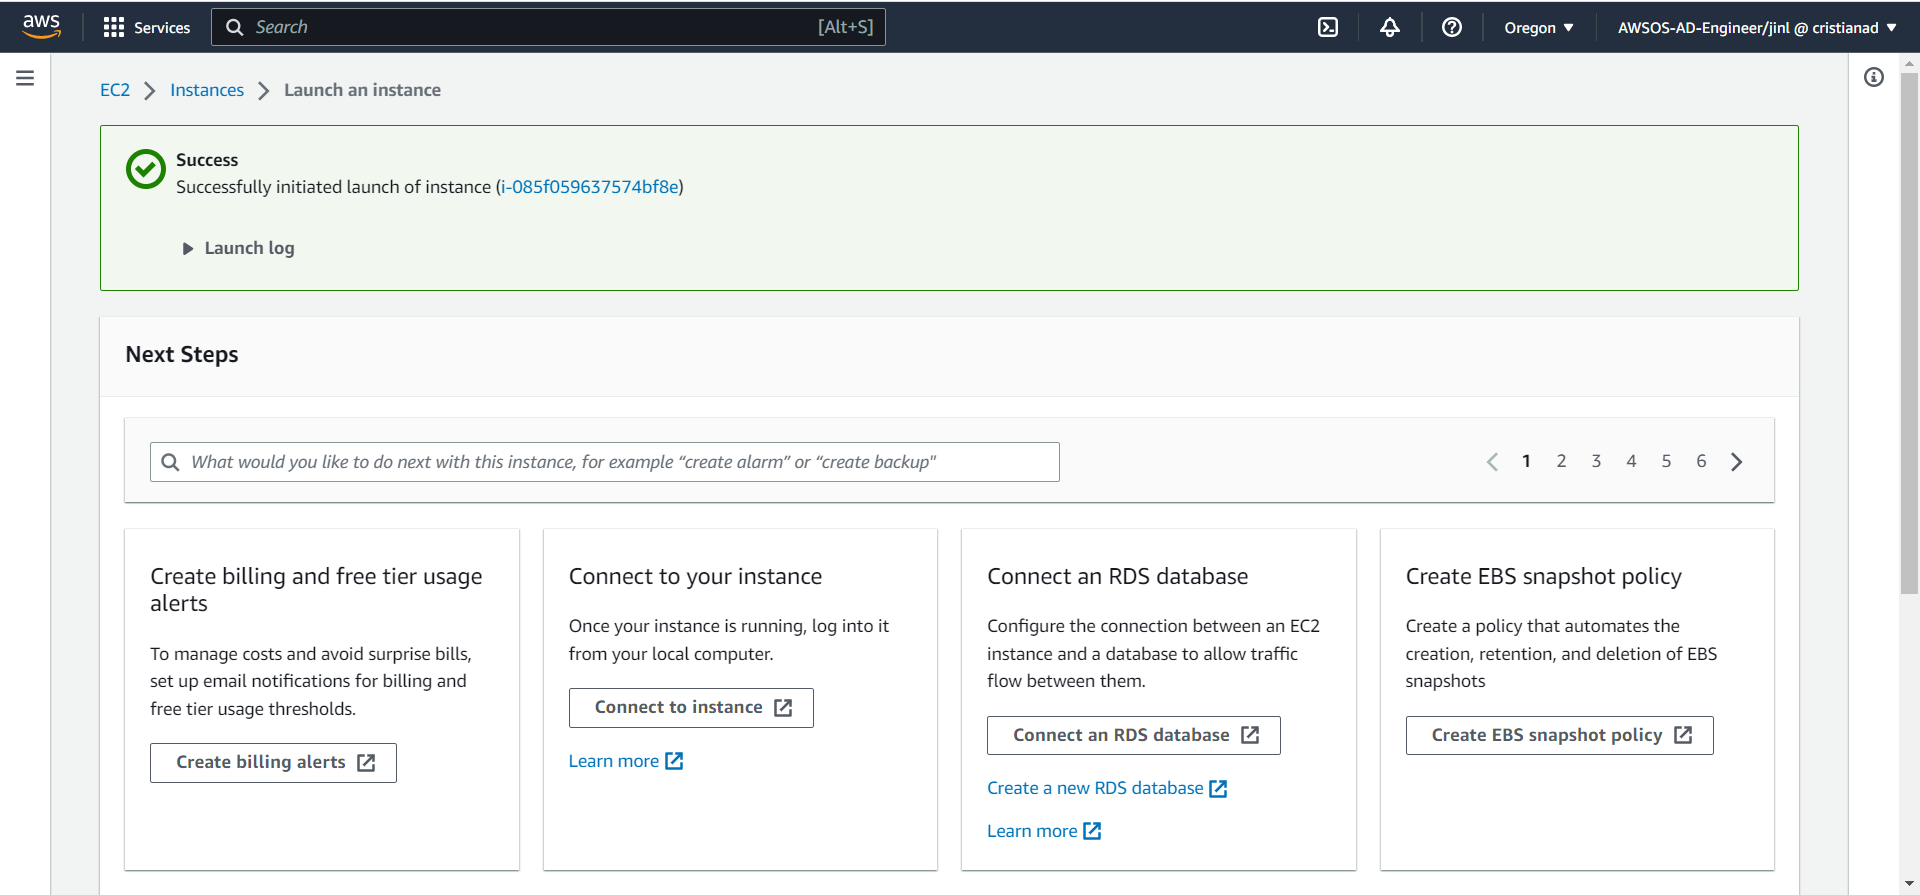Viewport: 1920px width, 895px height.
Task: Focus the next steps search input
Action: 605,462
